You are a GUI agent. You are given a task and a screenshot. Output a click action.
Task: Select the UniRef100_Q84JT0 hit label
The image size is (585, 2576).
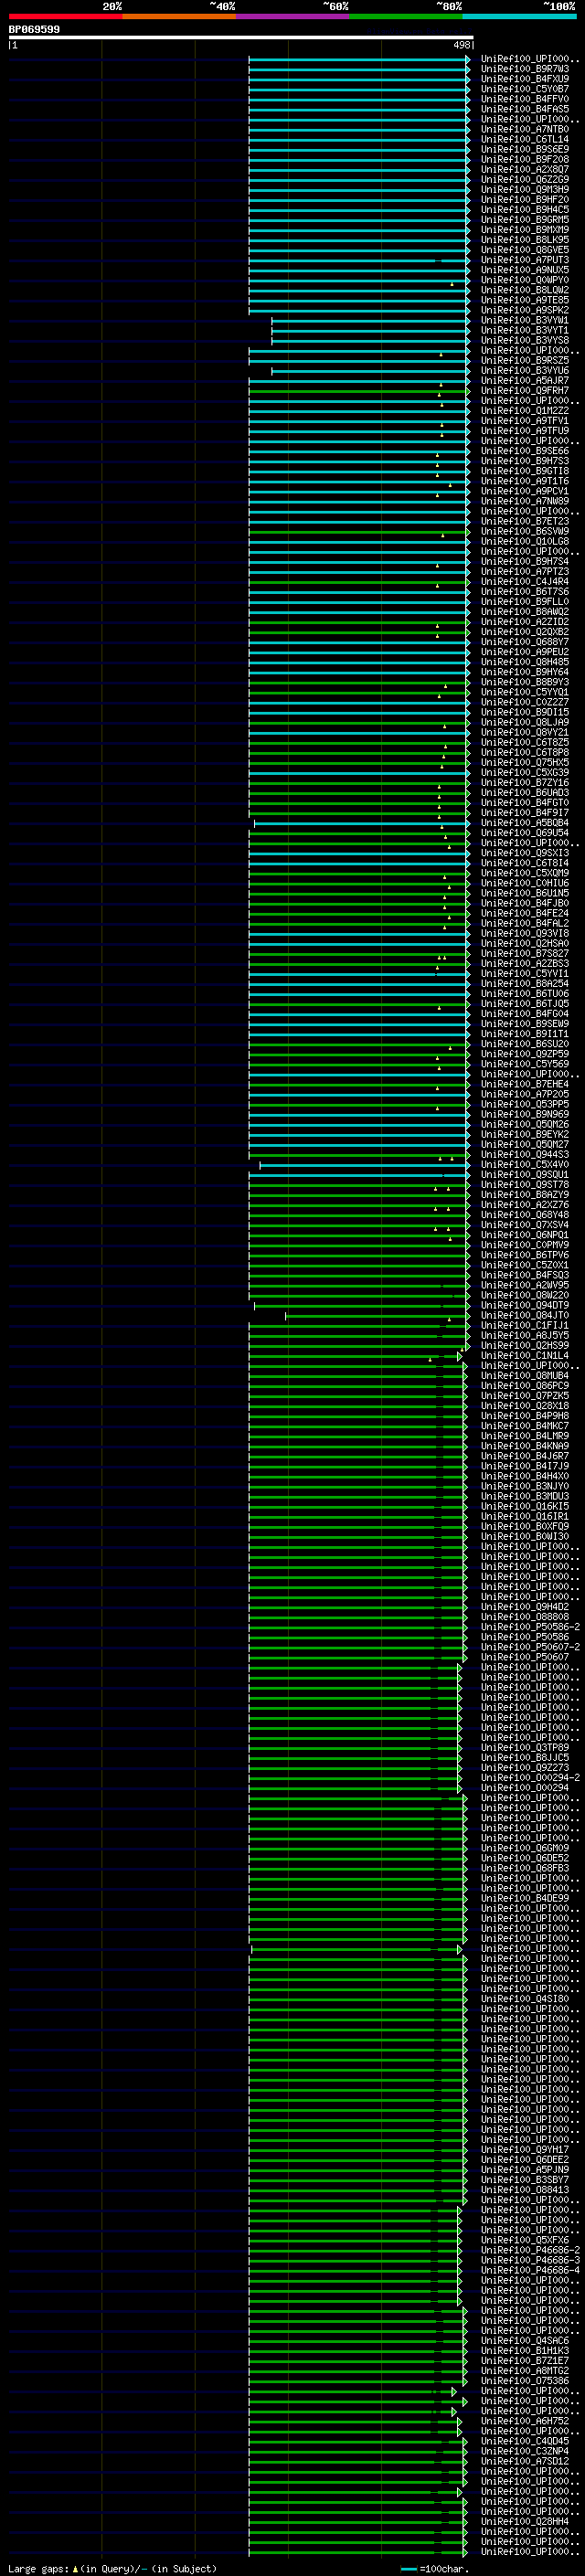[x=525, y=1315]
